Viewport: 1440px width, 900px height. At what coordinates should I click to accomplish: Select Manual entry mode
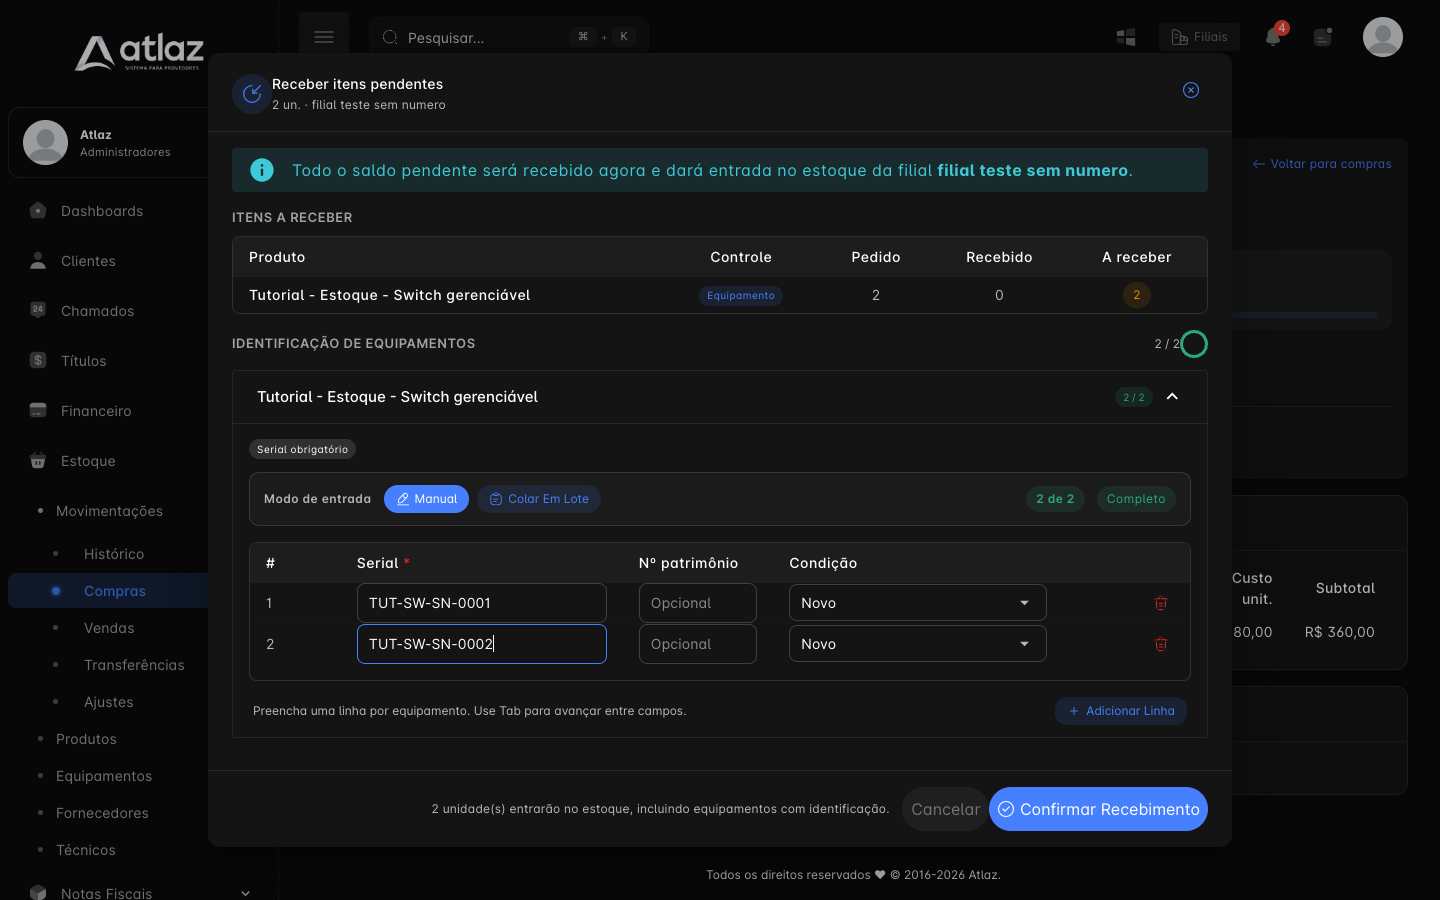(426, 499)
